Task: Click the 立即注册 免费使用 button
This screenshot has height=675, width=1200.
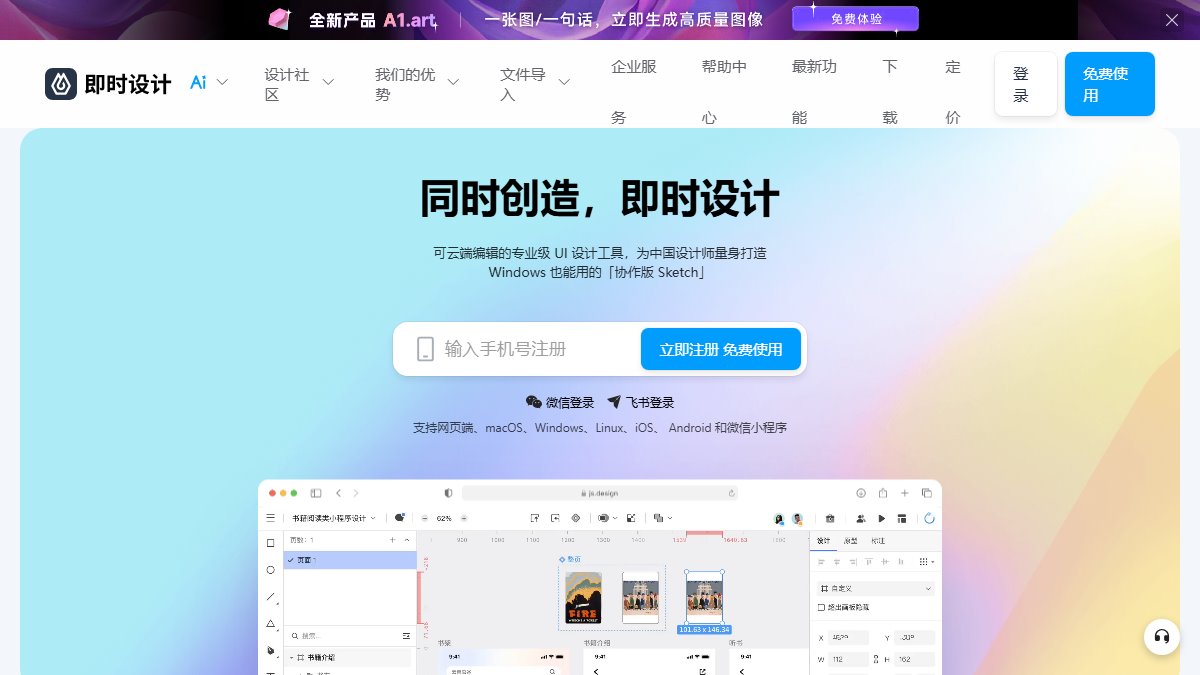Action: pos(721,349)
